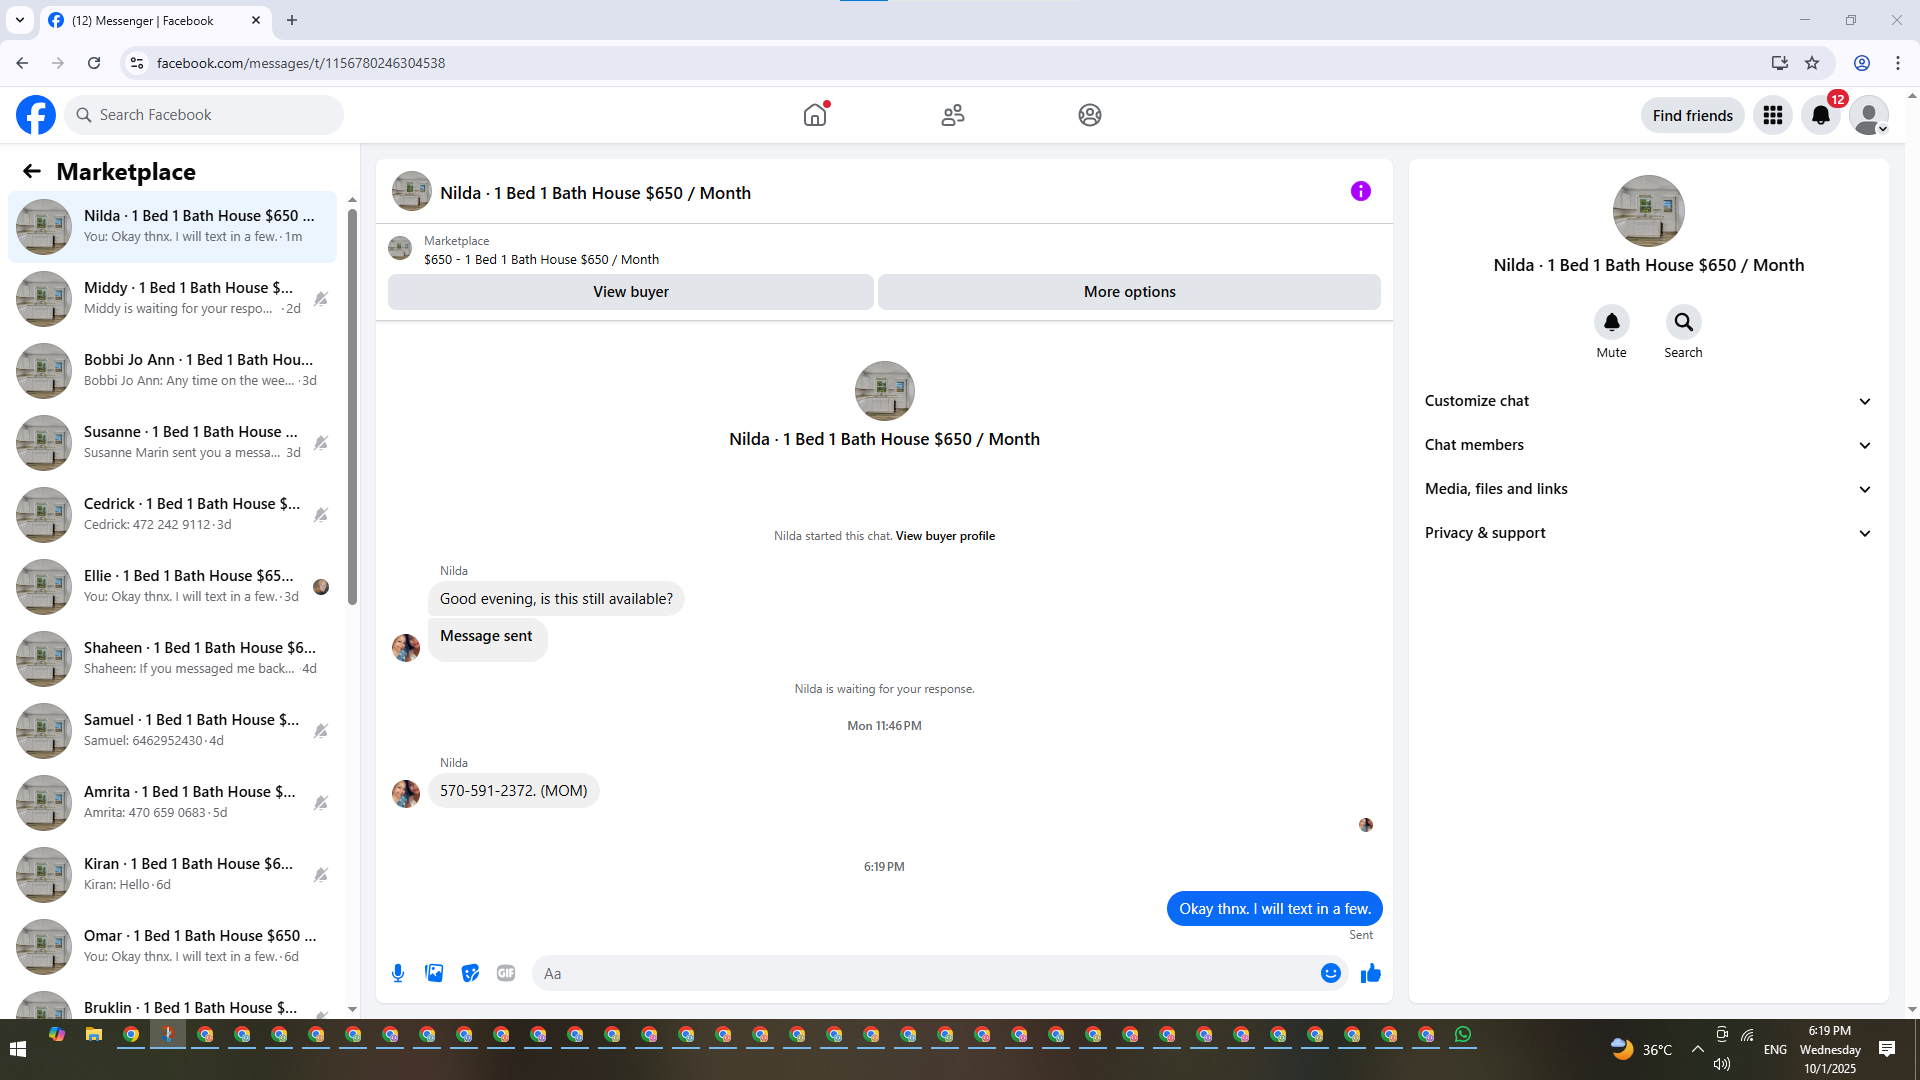Click the sent 'Okay thnx' message bubble

point(1274,909)
